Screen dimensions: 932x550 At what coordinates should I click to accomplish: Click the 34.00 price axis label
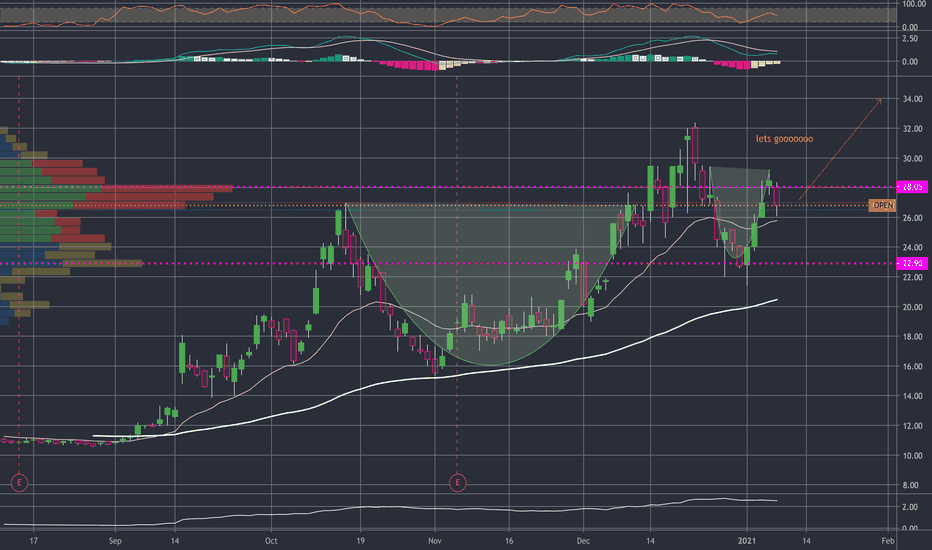click(912, 99)
